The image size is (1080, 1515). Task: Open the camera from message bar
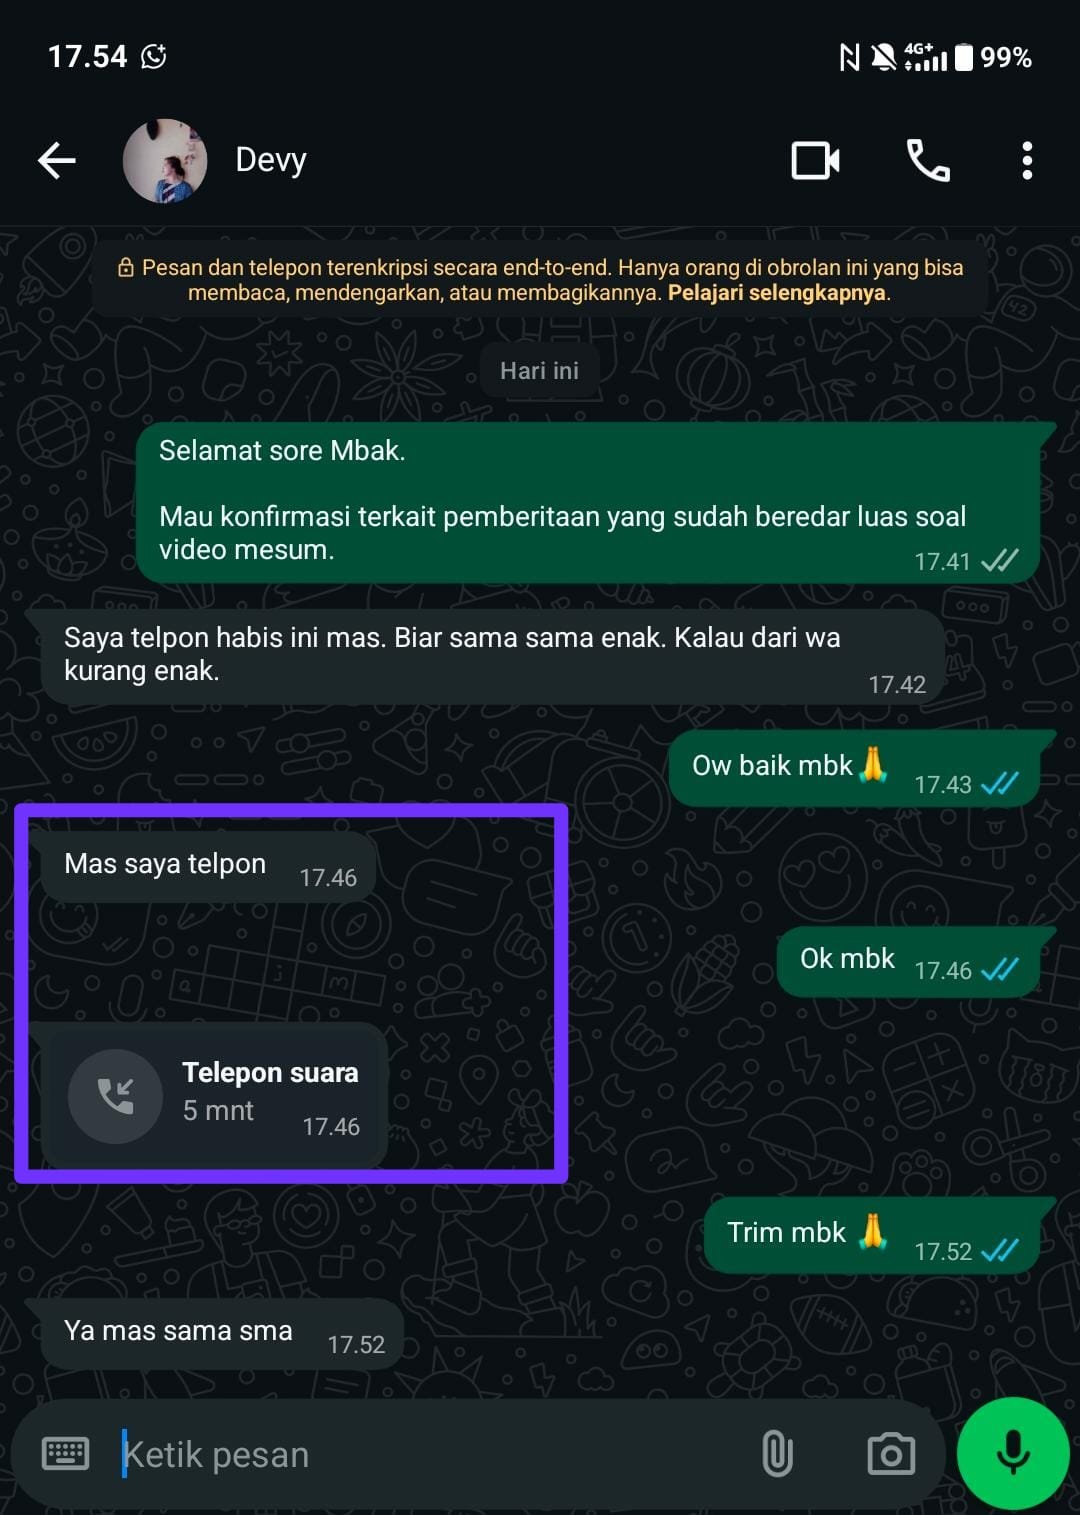891,1454
